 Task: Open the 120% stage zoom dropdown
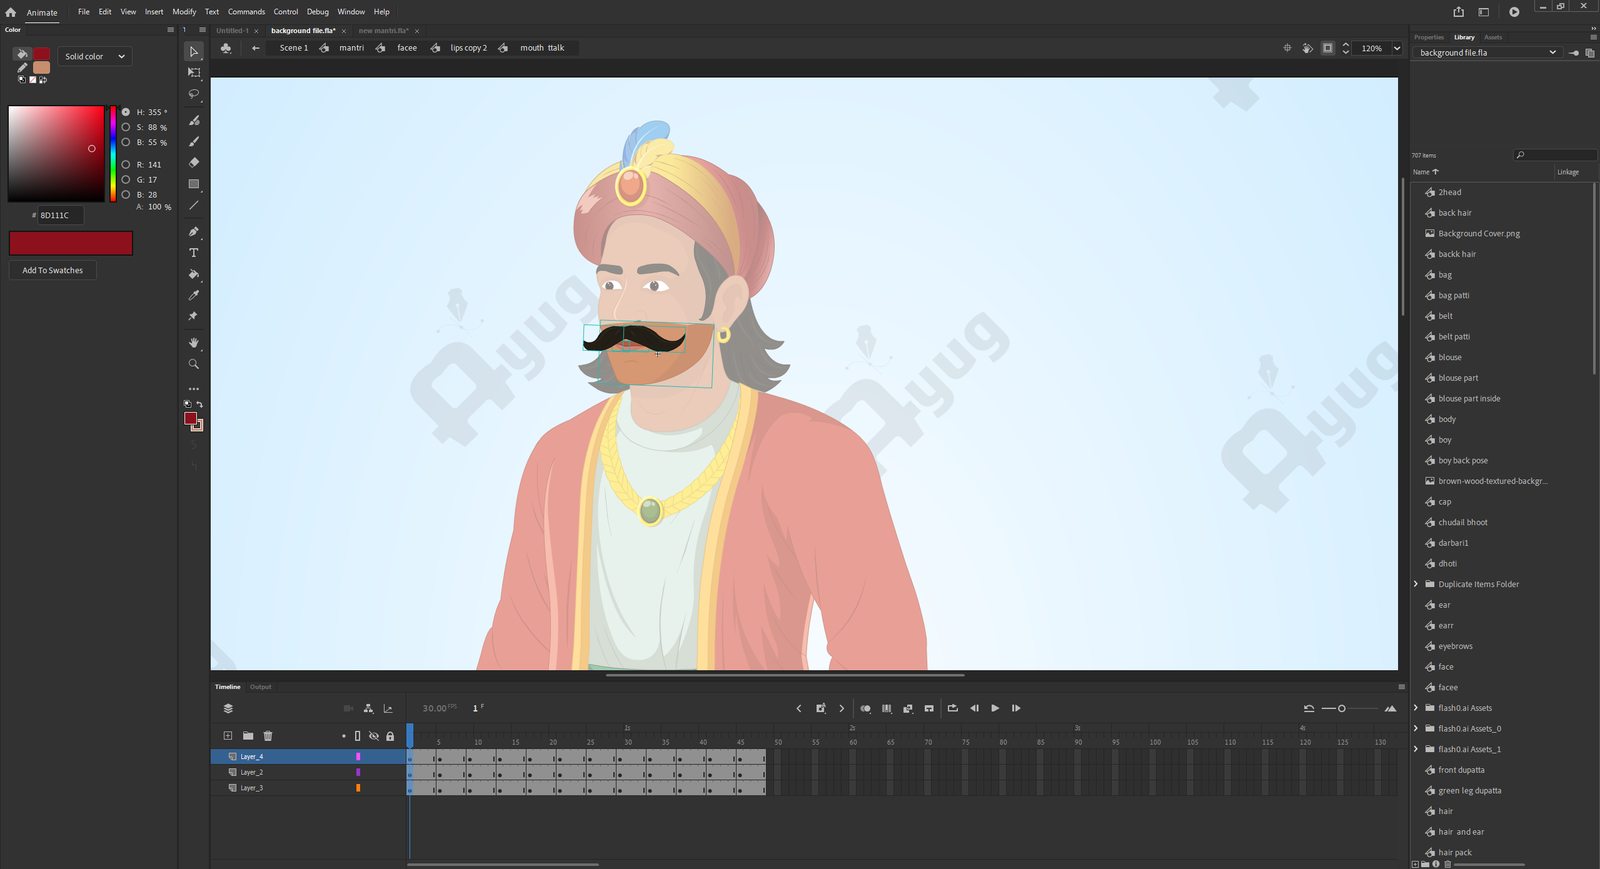pos(1397,48)
